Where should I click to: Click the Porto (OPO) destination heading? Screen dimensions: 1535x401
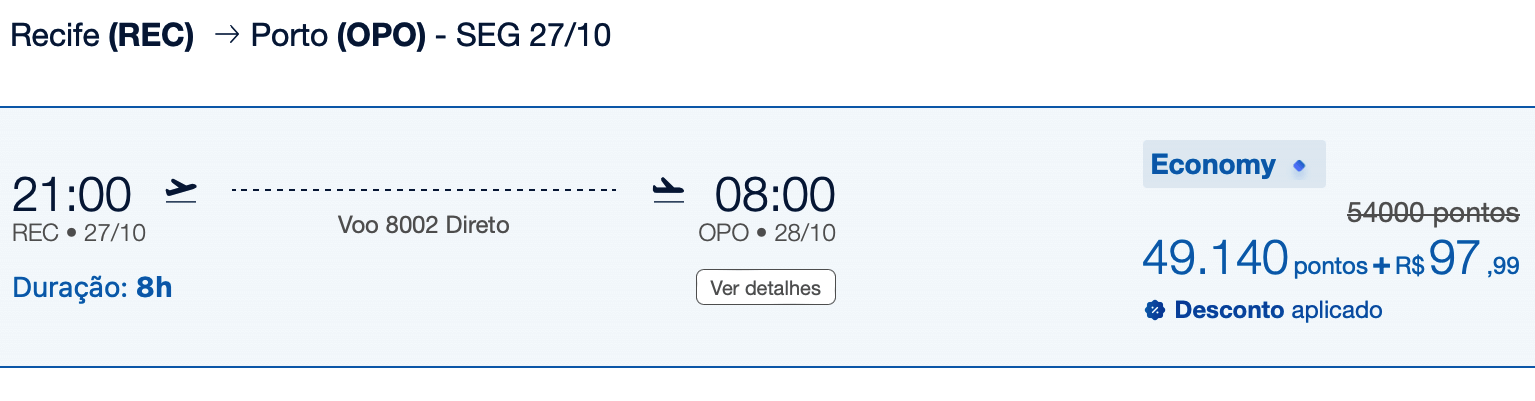click(x=338, y=36)
